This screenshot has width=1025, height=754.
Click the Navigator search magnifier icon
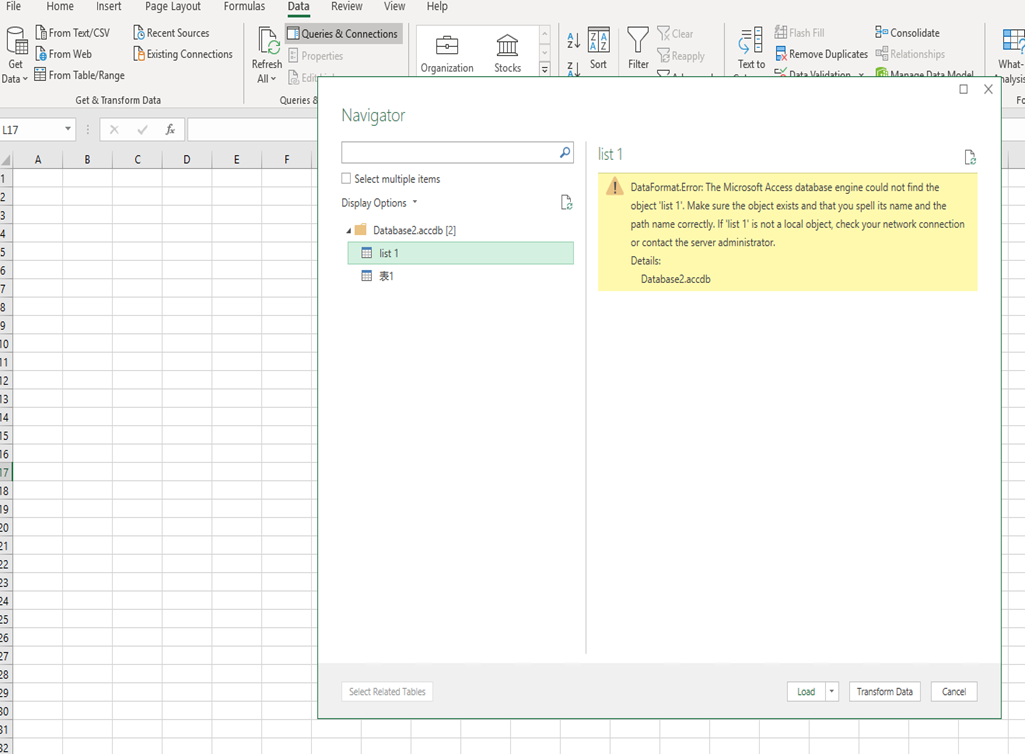(565, 152)
